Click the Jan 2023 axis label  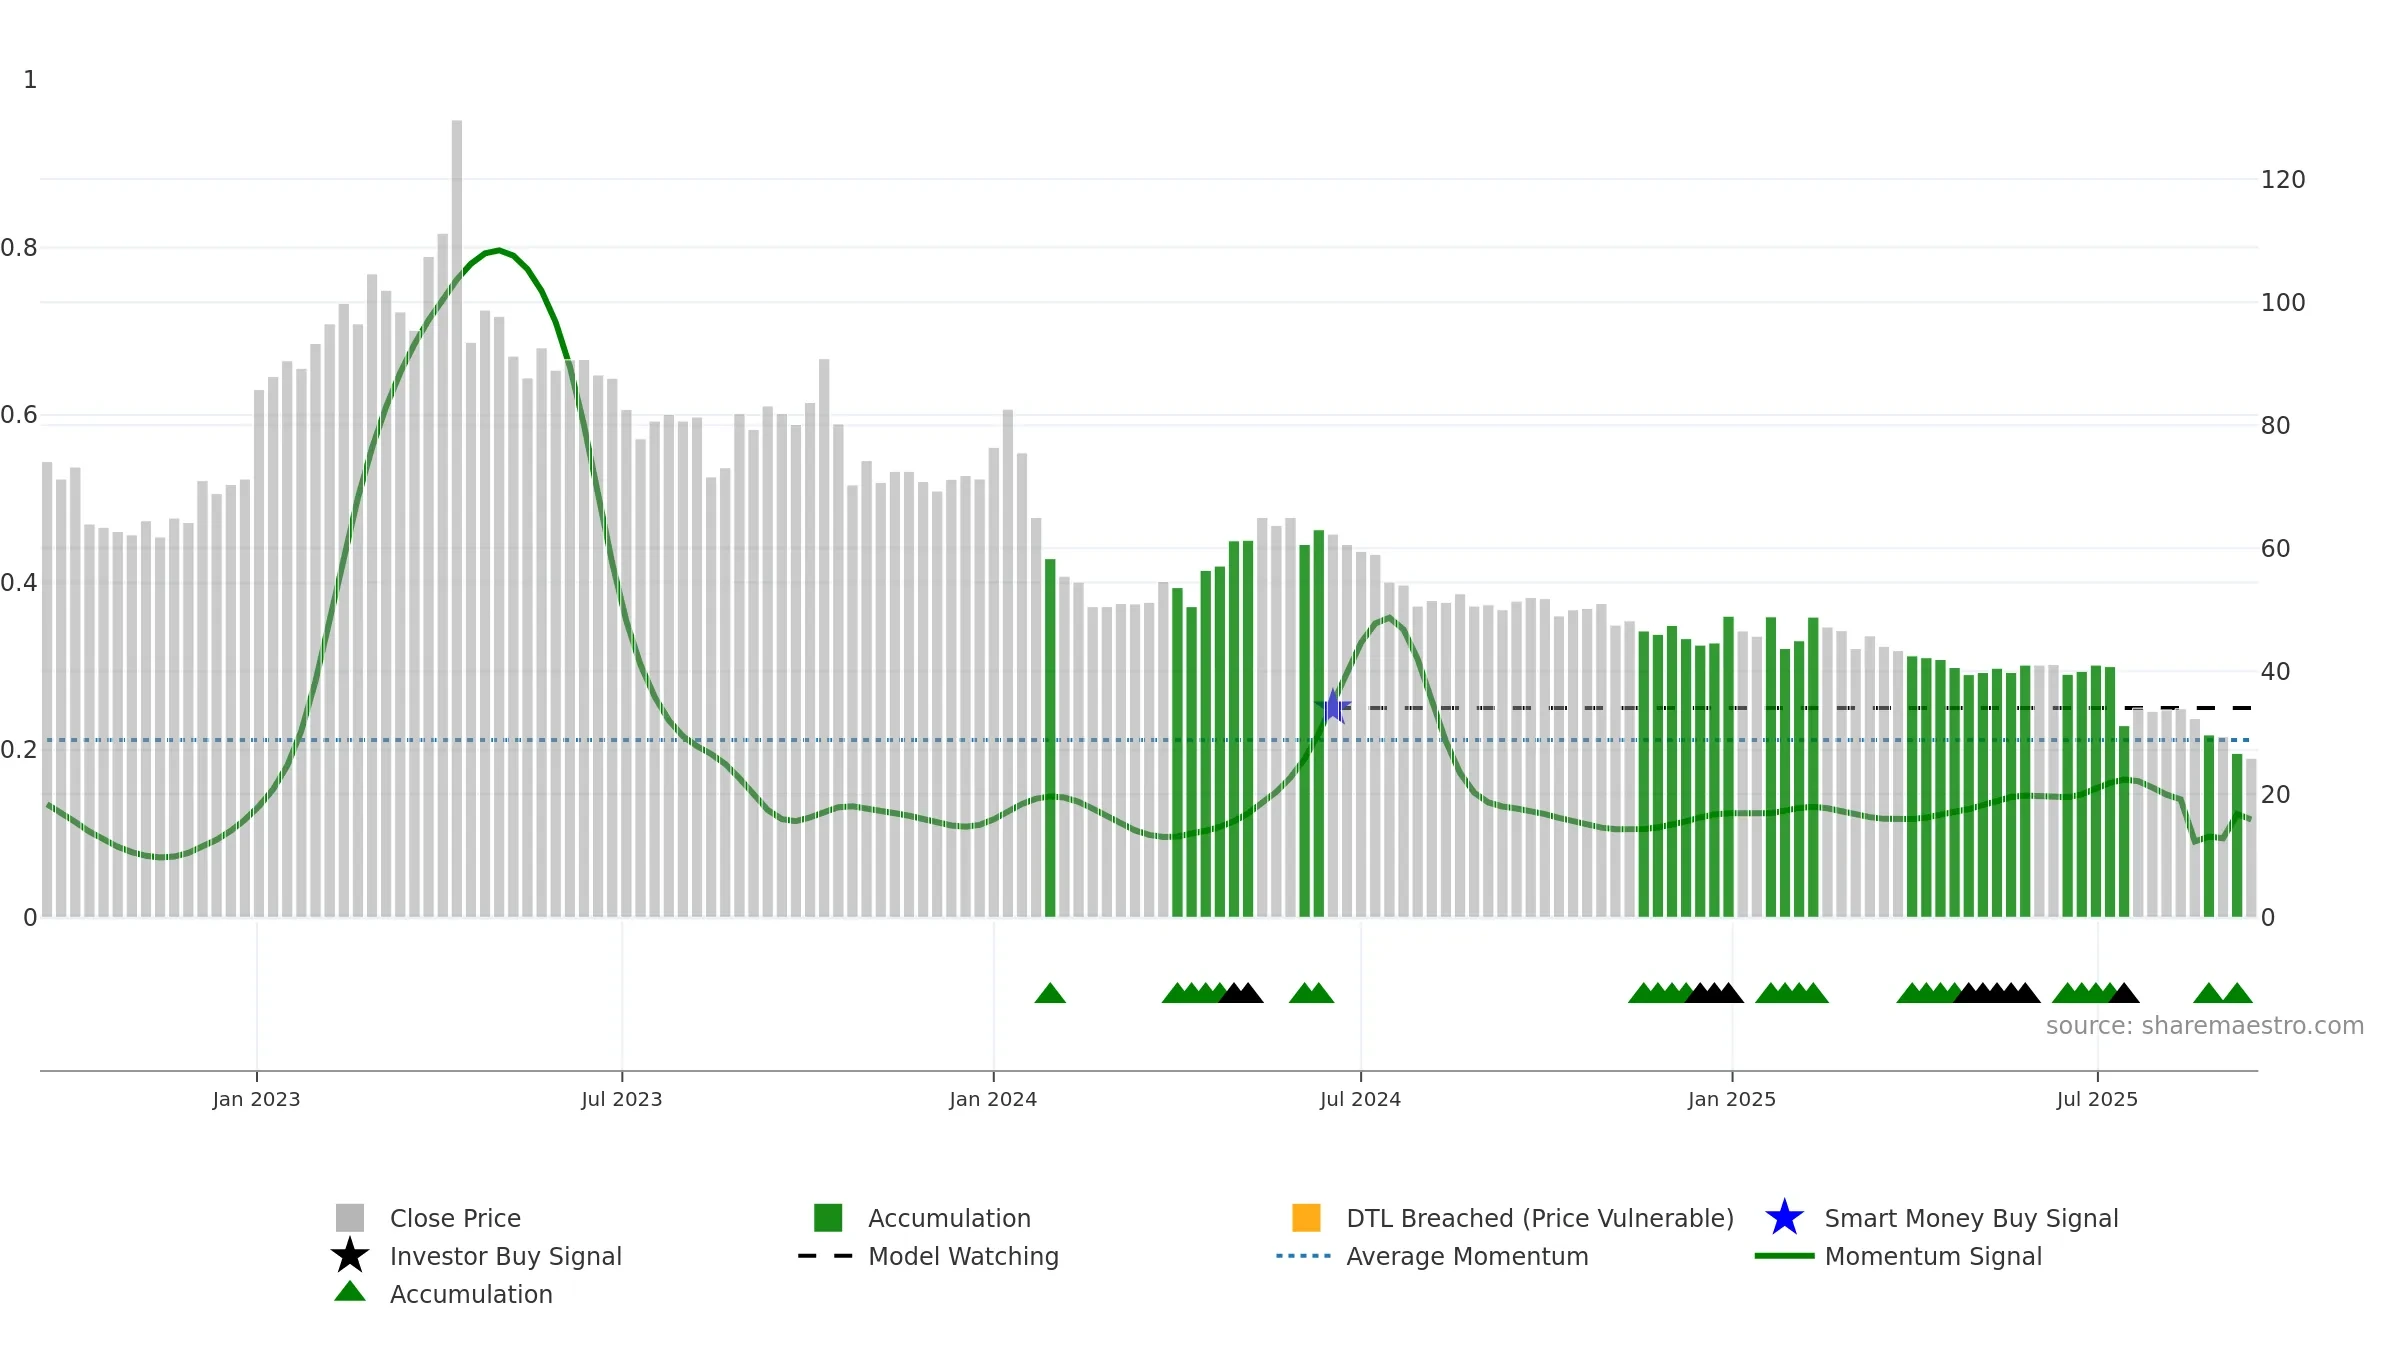pos(256,1100)
